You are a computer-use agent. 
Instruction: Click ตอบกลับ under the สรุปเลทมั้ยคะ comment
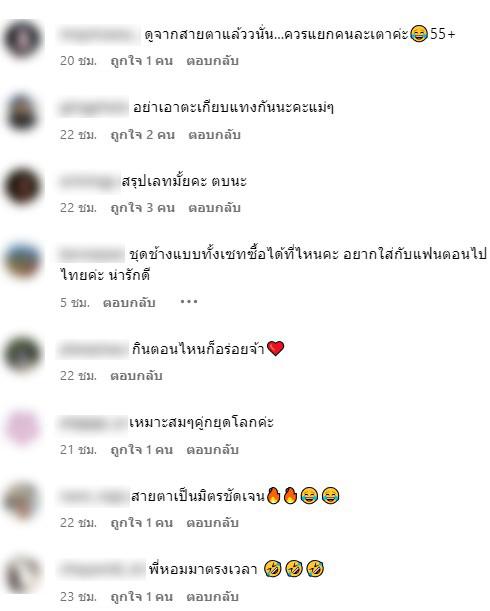click(214, 208)
